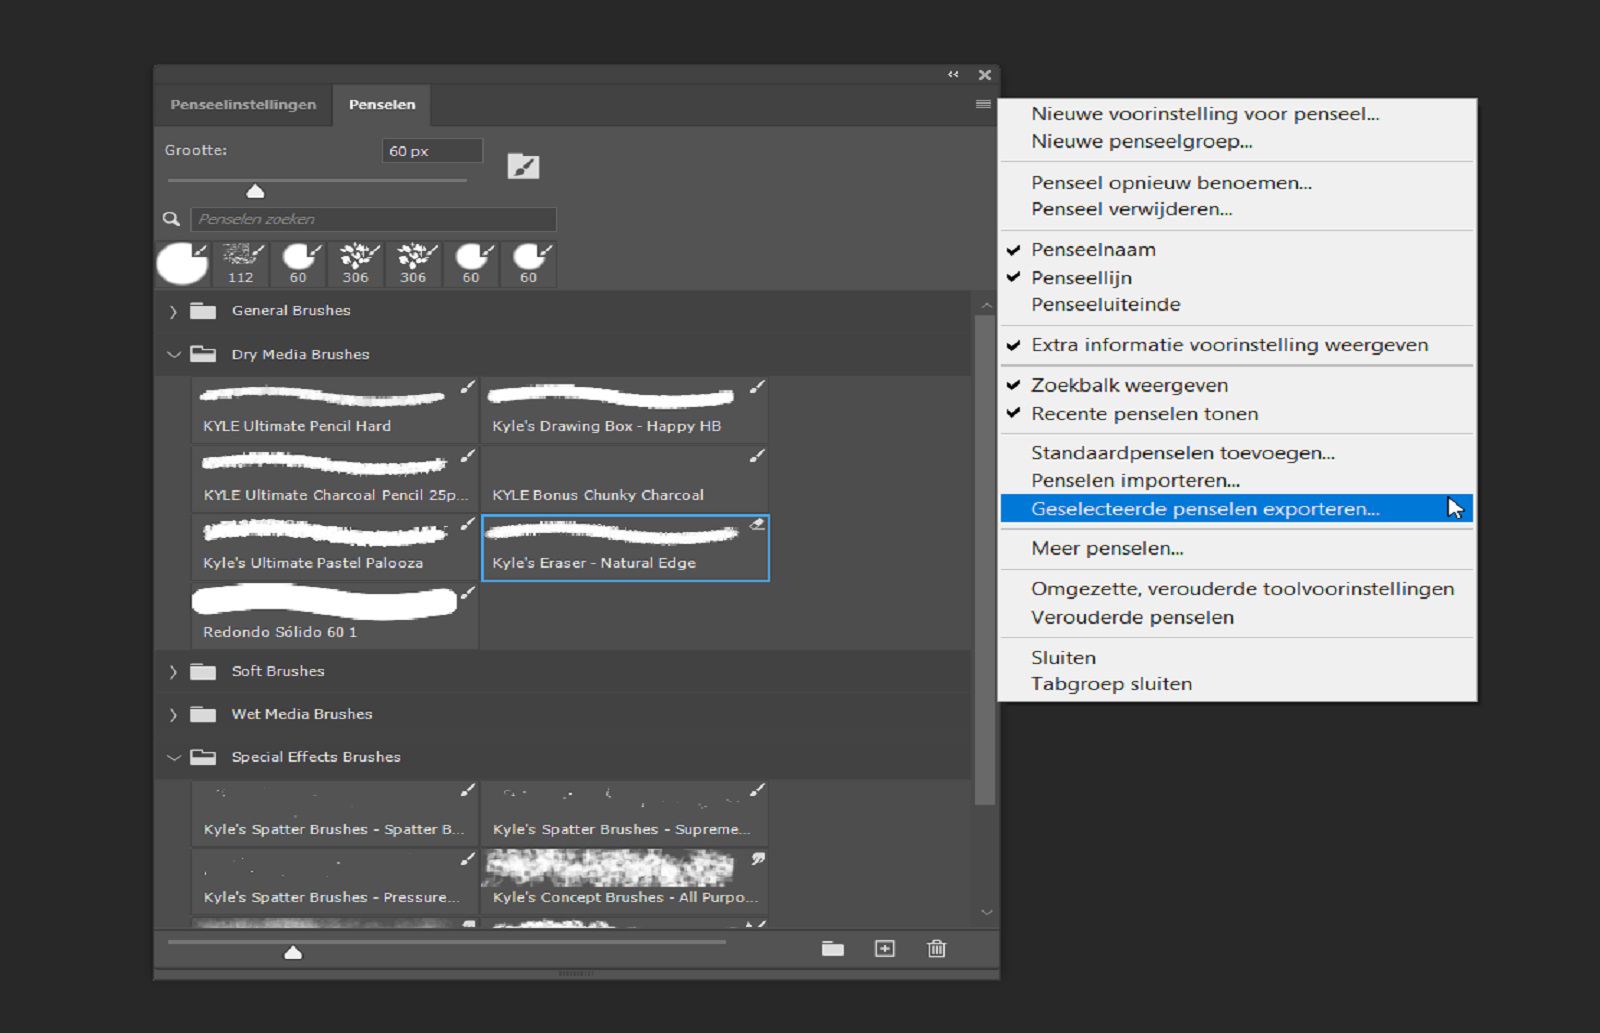
Task: Click the new brush group folder icon
Action: [x=833, y=949]
